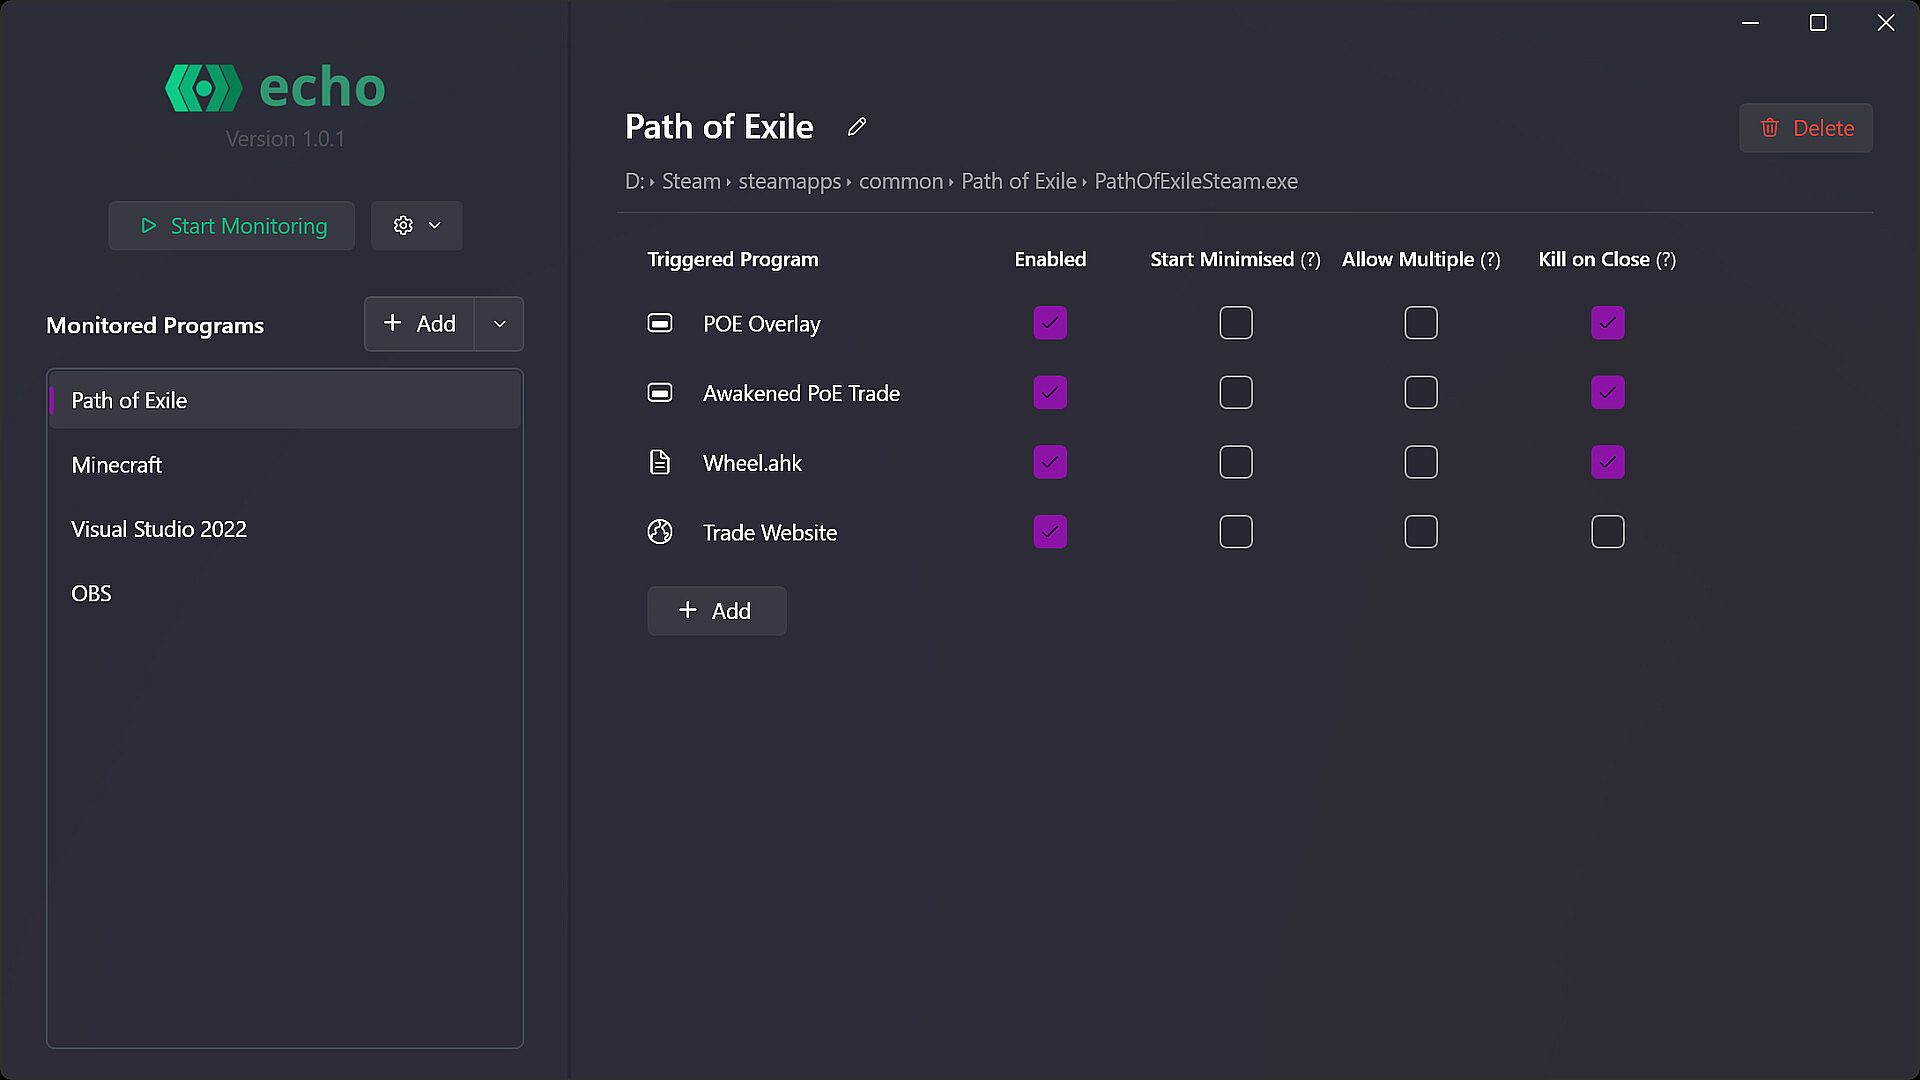This screenshot has height=1080, width=1920.
Task: Click Add below the triggered programs list
Action: pyautogui.click(x=716, y=611)
